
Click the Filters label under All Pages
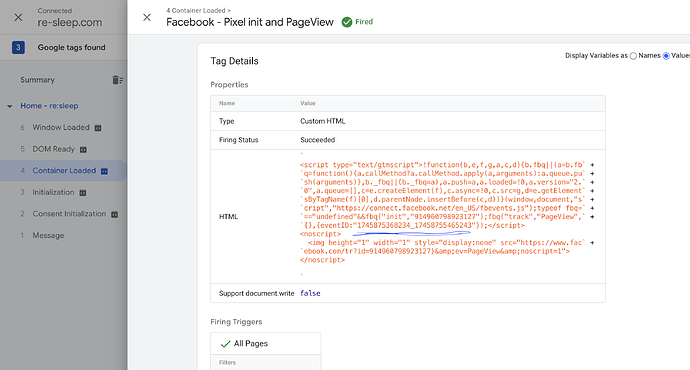click(227, 363)
